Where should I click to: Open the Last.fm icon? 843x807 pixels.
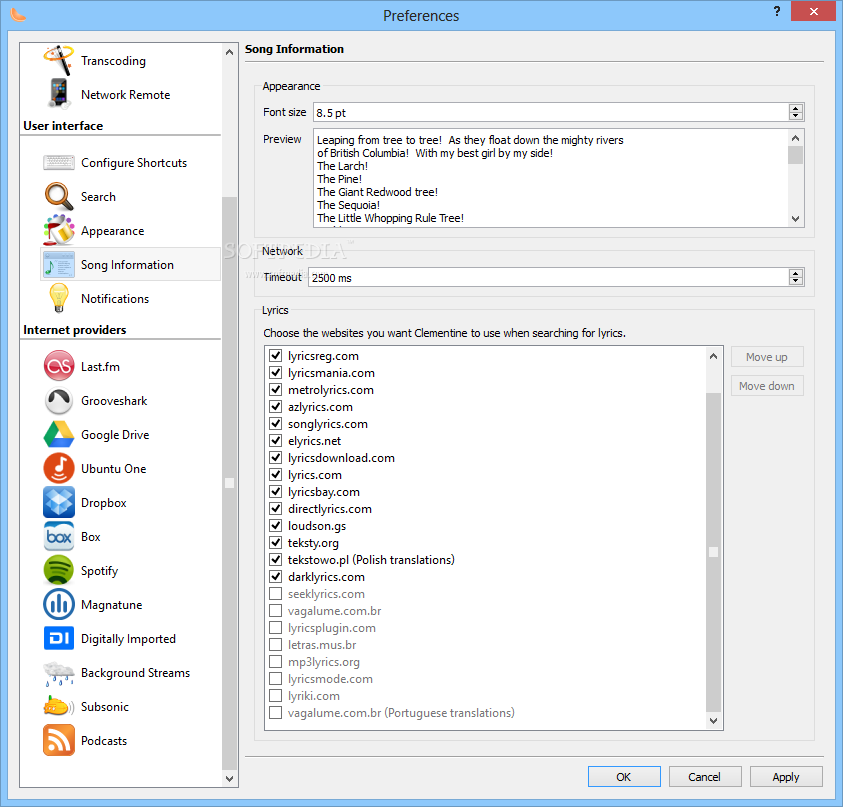coord(59,366)
